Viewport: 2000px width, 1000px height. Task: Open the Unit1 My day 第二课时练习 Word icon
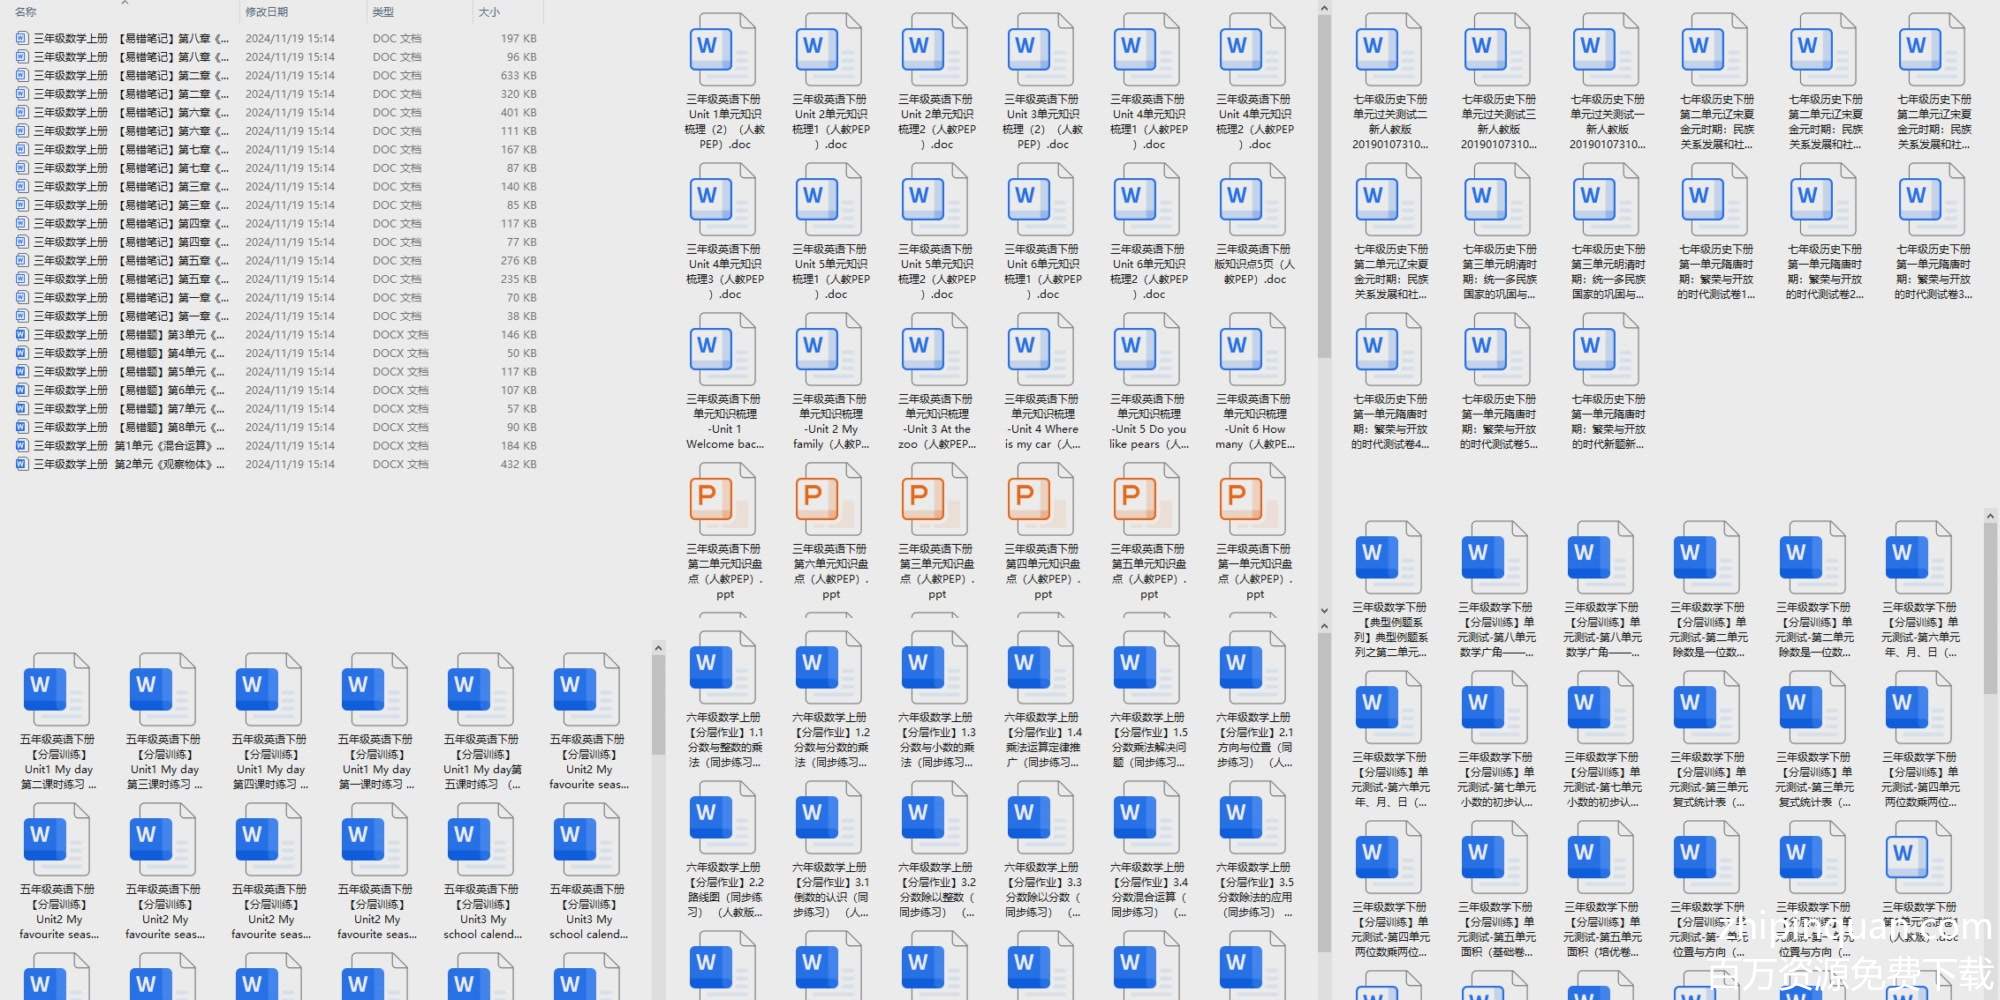(x=56, y=690)
